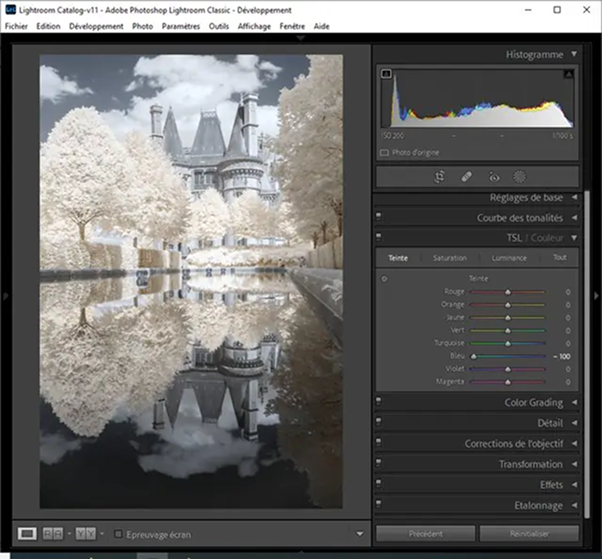Click the Bleu hue slider handle
This screenshot has height=559, width=602.
click(x=474, y=356)
